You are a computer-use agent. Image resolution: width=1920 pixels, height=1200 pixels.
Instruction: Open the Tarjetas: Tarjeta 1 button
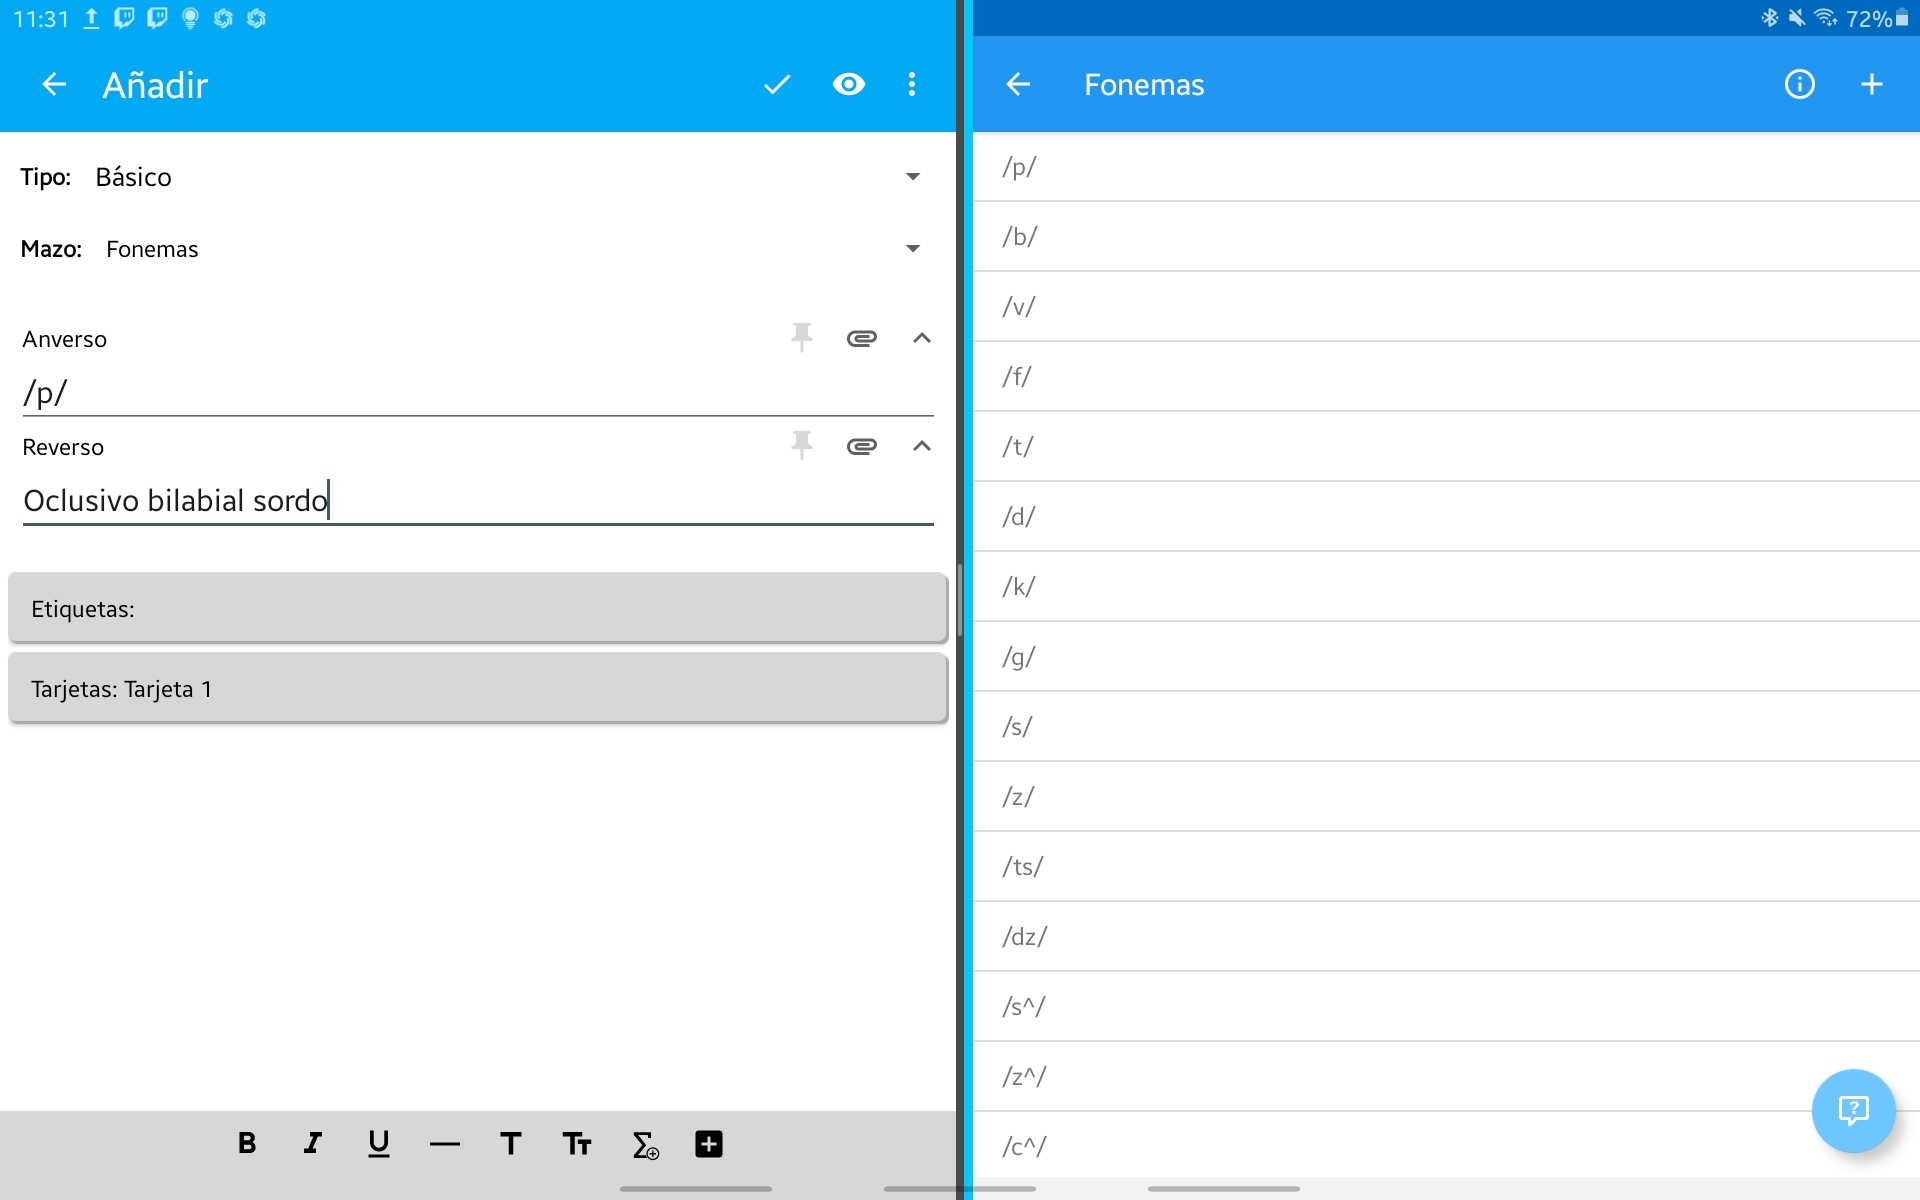tap(477, 688)
